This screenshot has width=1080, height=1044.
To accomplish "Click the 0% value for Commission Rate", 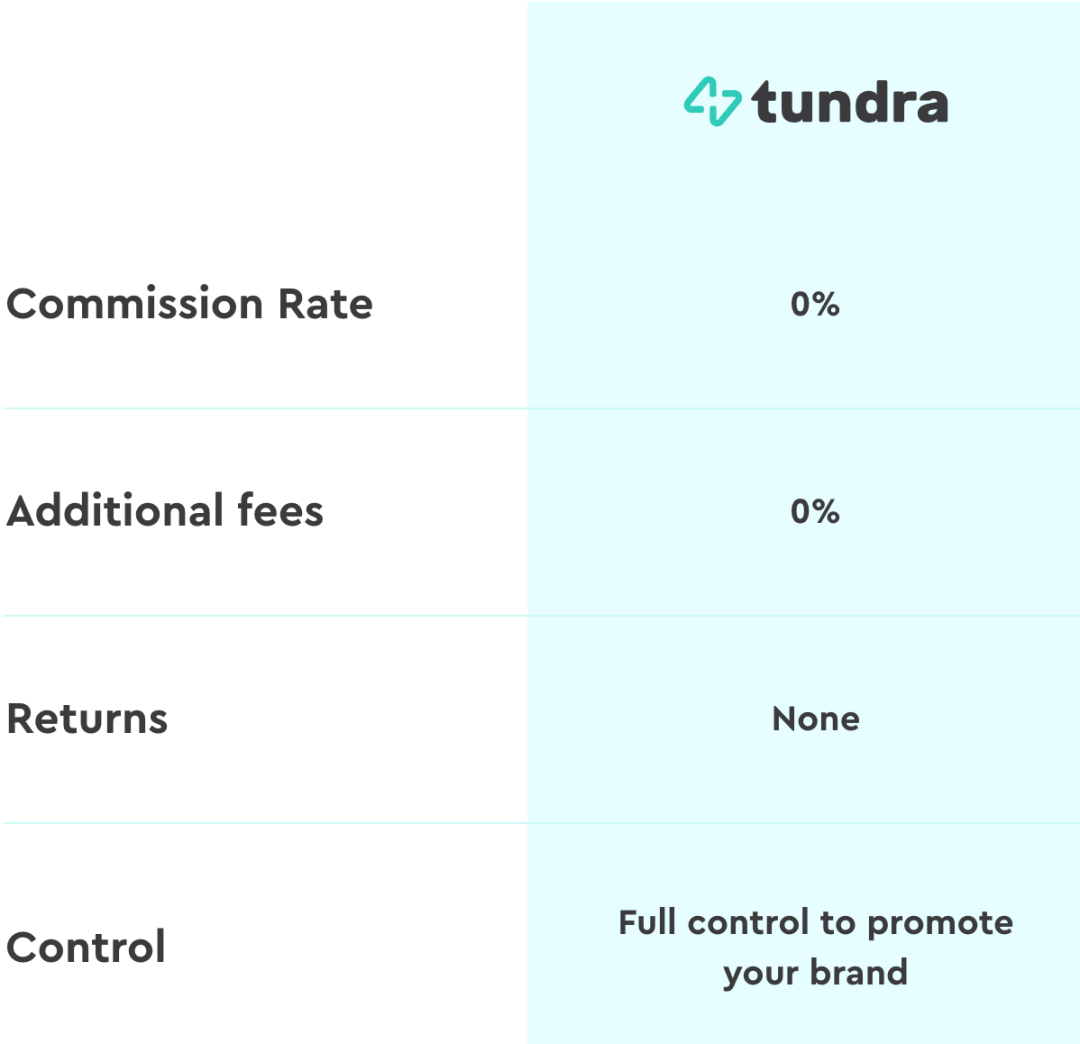I will tap(815, 304).
